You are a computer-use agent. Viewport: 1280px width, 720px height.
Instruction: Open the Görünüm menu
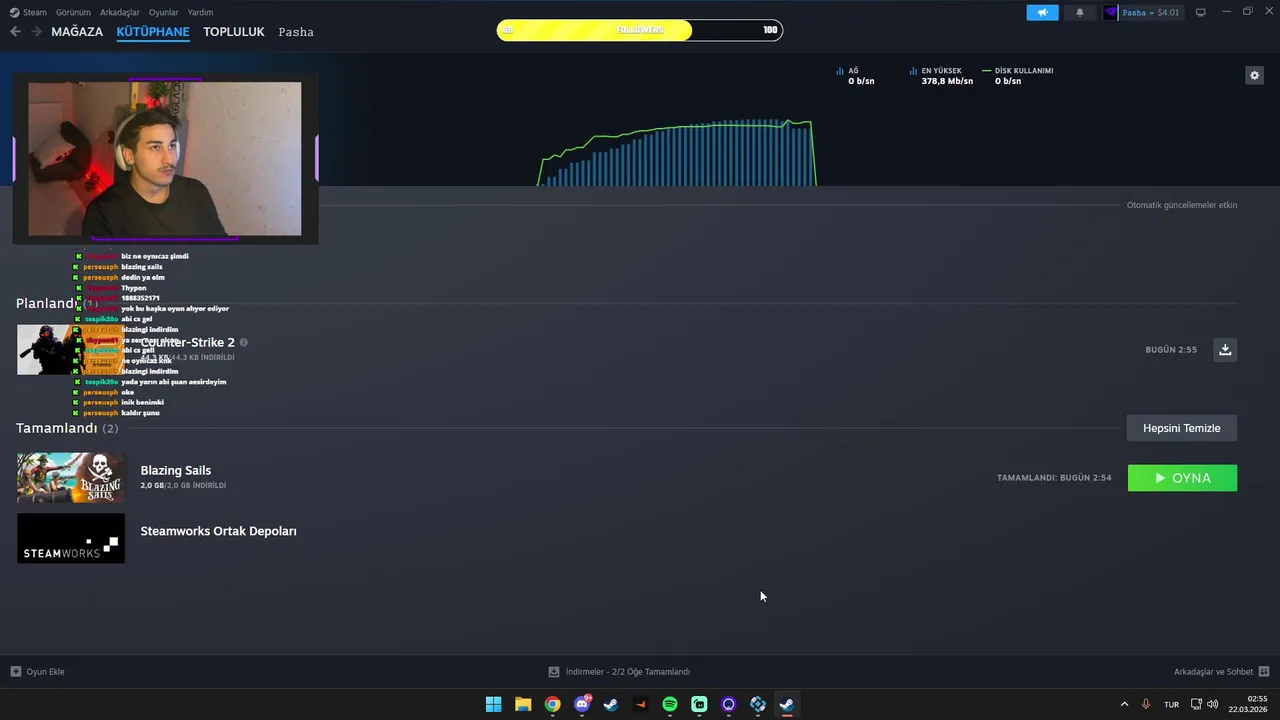[73, 12]
